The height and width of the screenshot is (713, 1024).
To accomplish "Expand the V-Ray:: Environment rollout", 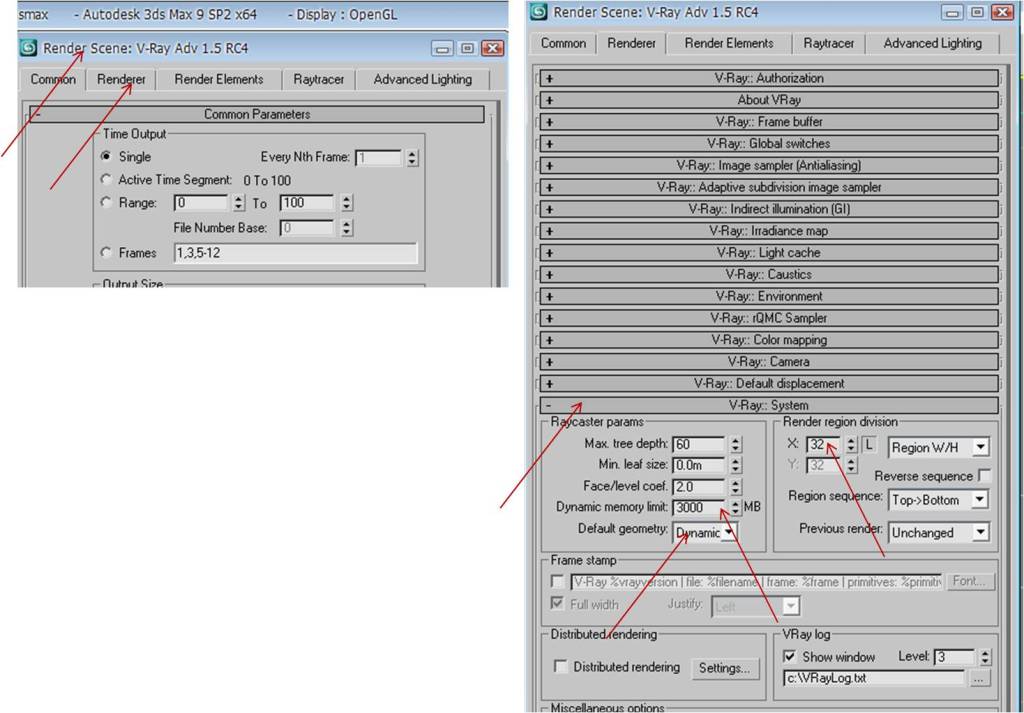I will 769,296.
